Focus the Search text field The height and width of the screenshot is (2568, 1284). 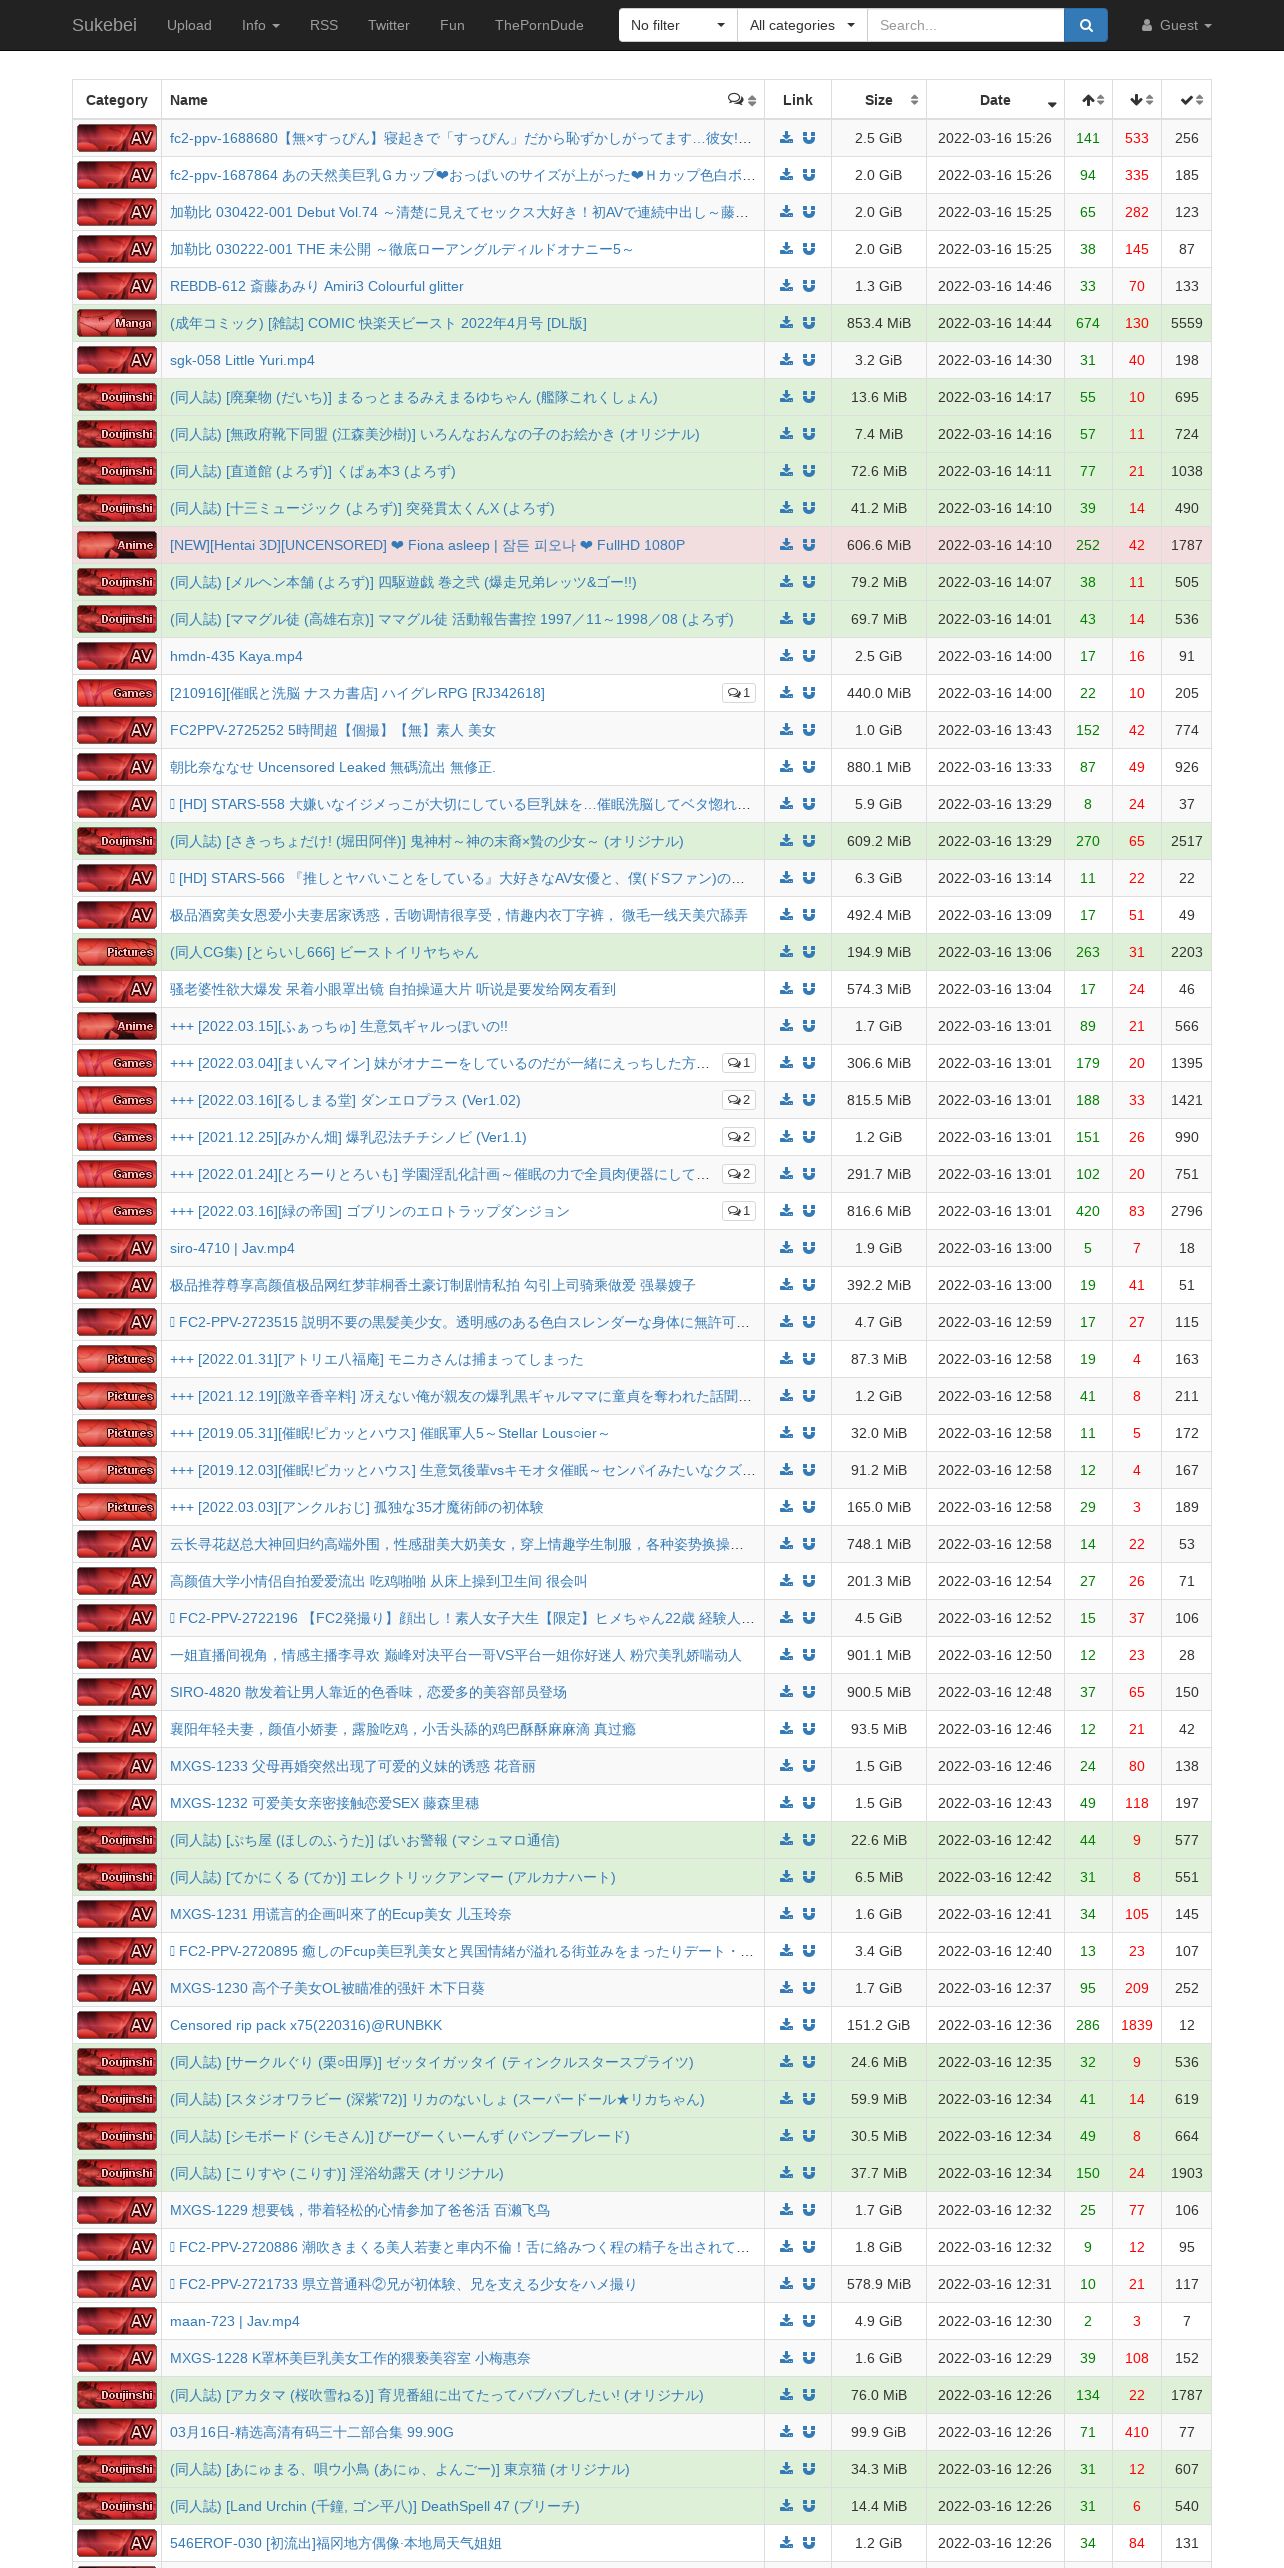point(965,25)
